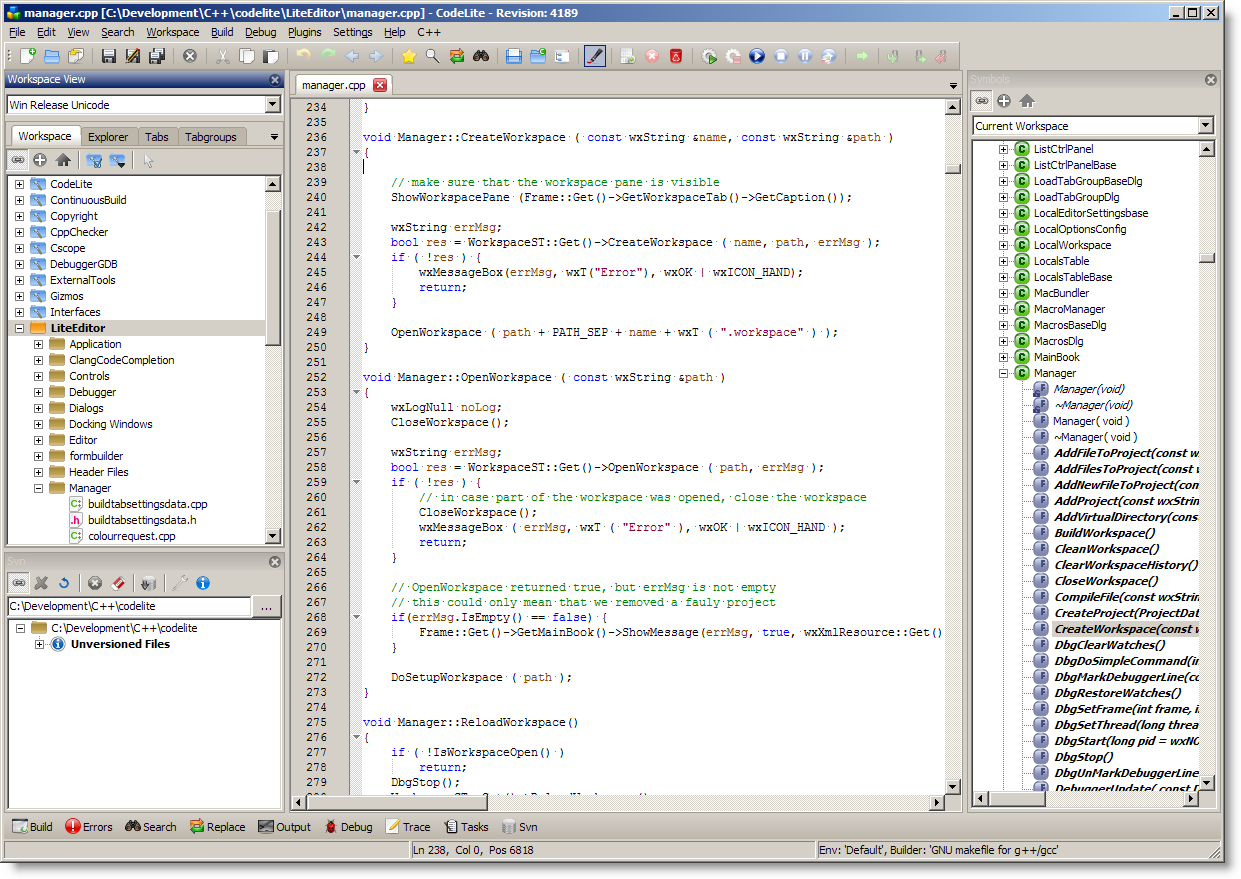Click the bookmark star icon in toolbar
This screenshot has height=879, width=1241.
tap(408, 56)
